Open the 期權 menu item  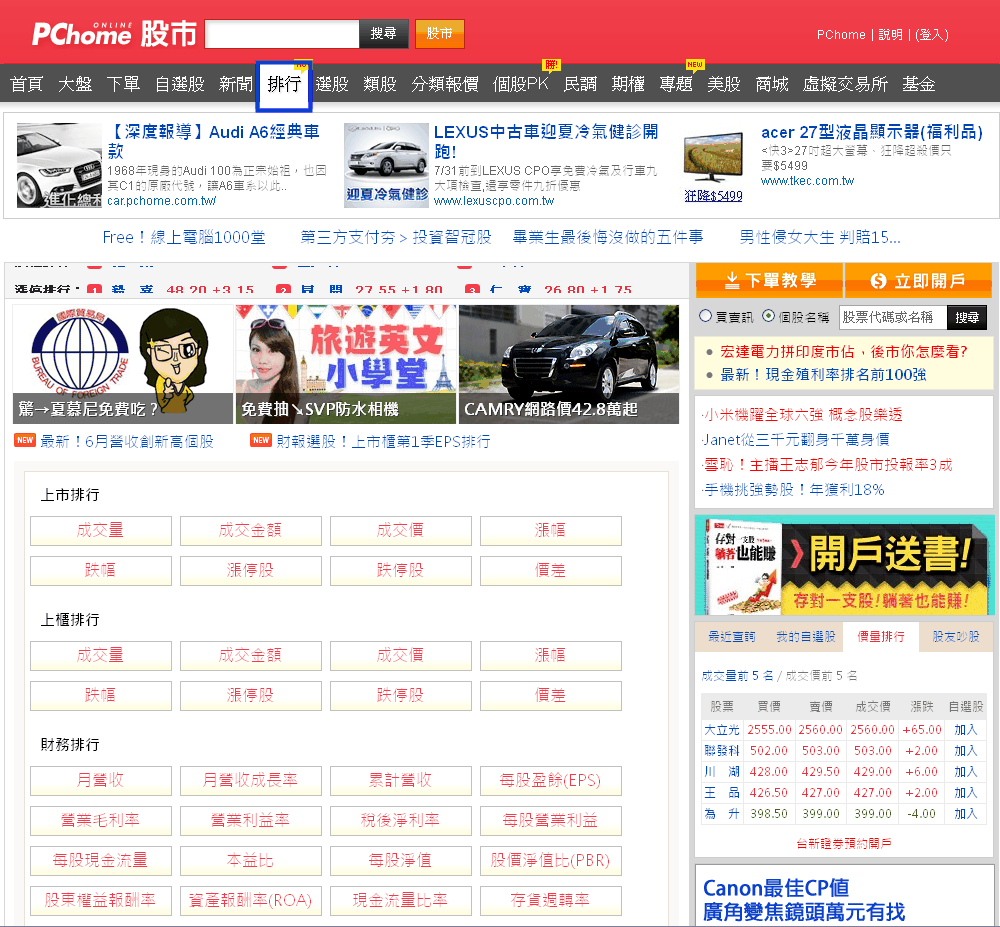628,84
